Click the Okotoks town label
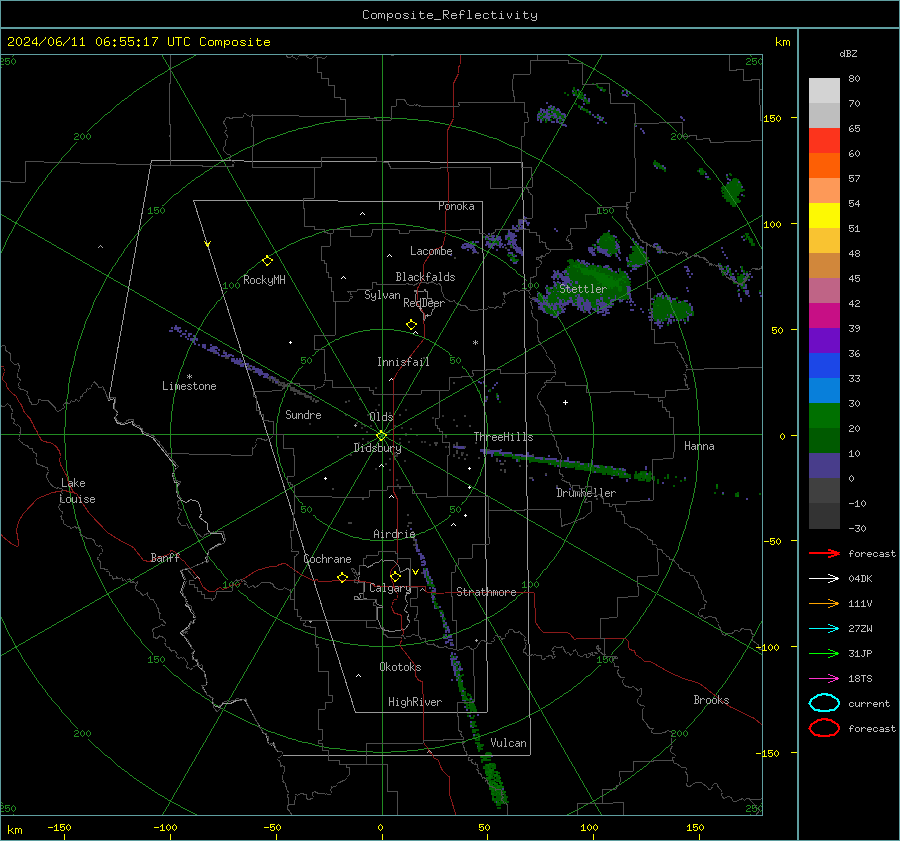 click(x=400, y=667)
